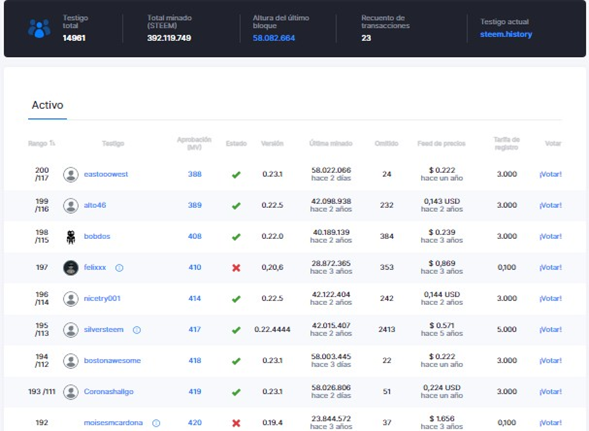589x431 pixels.
Task: Vote for witness Coronashallgo
Action: (x=550, y=392)
